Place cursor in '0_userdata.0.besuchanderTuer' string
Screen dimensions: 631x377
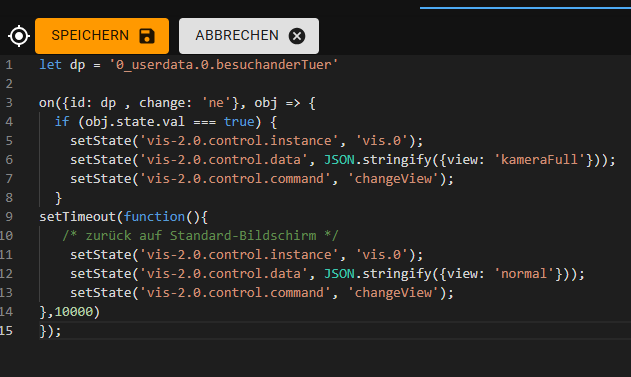coord(224,65)
